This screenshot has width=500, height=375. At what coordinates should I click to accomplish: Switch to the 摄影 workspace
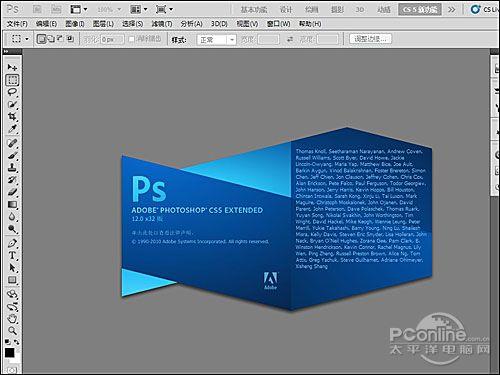pos(337,10)
